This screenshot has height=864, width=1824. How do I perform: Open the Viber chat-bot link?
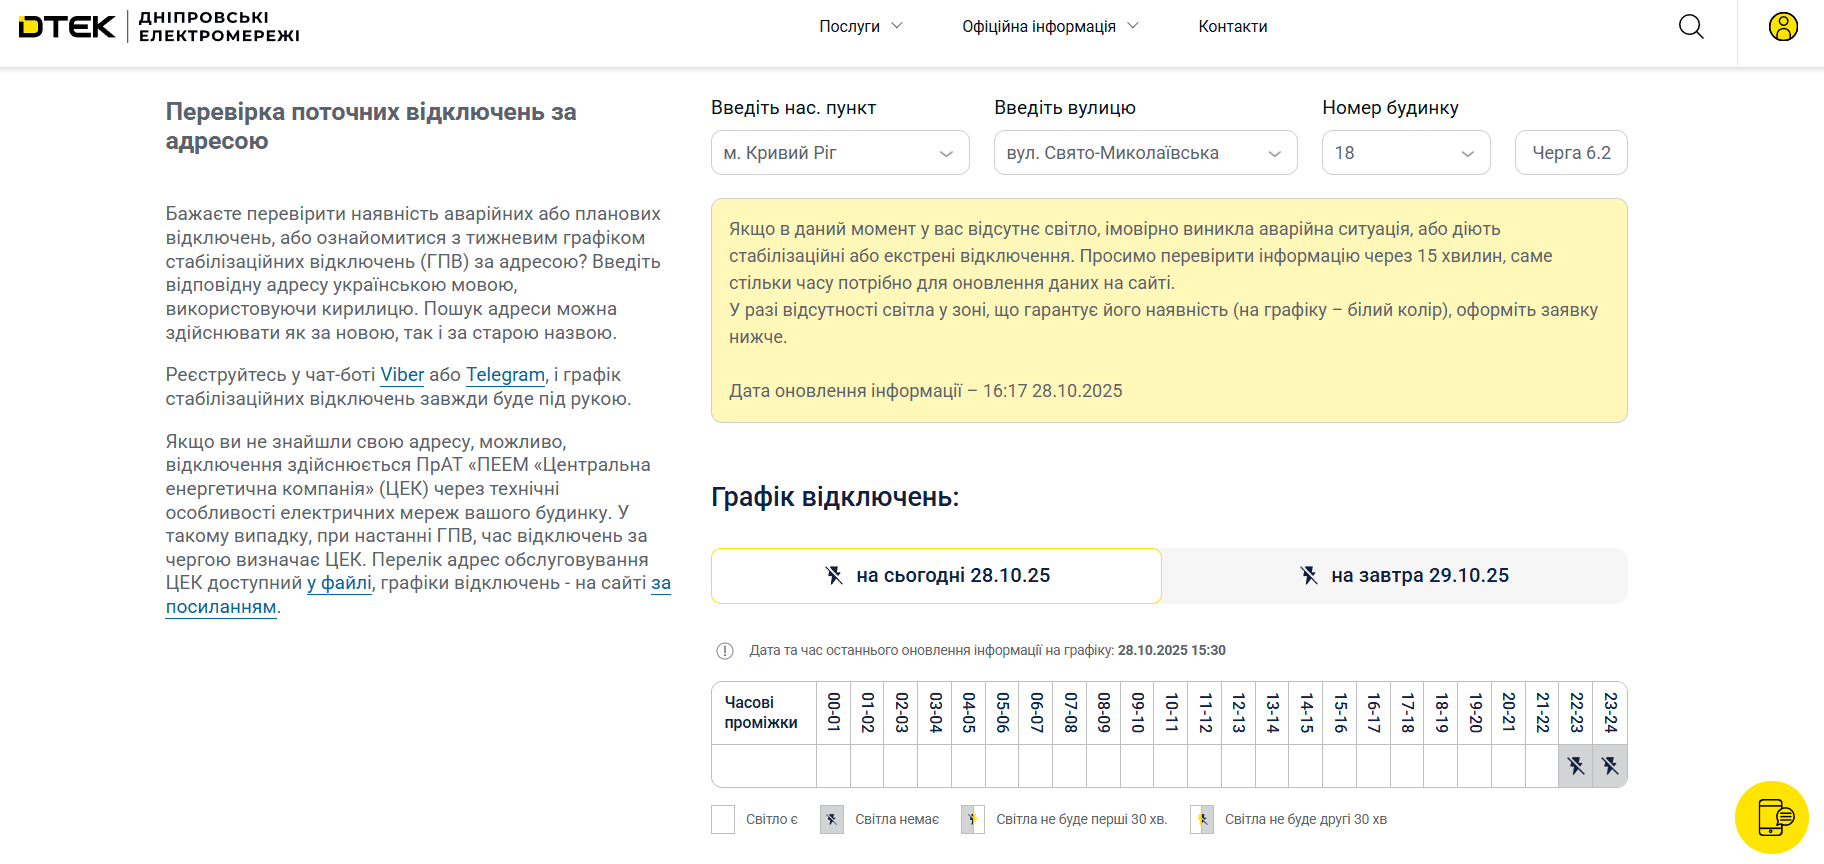402,375
